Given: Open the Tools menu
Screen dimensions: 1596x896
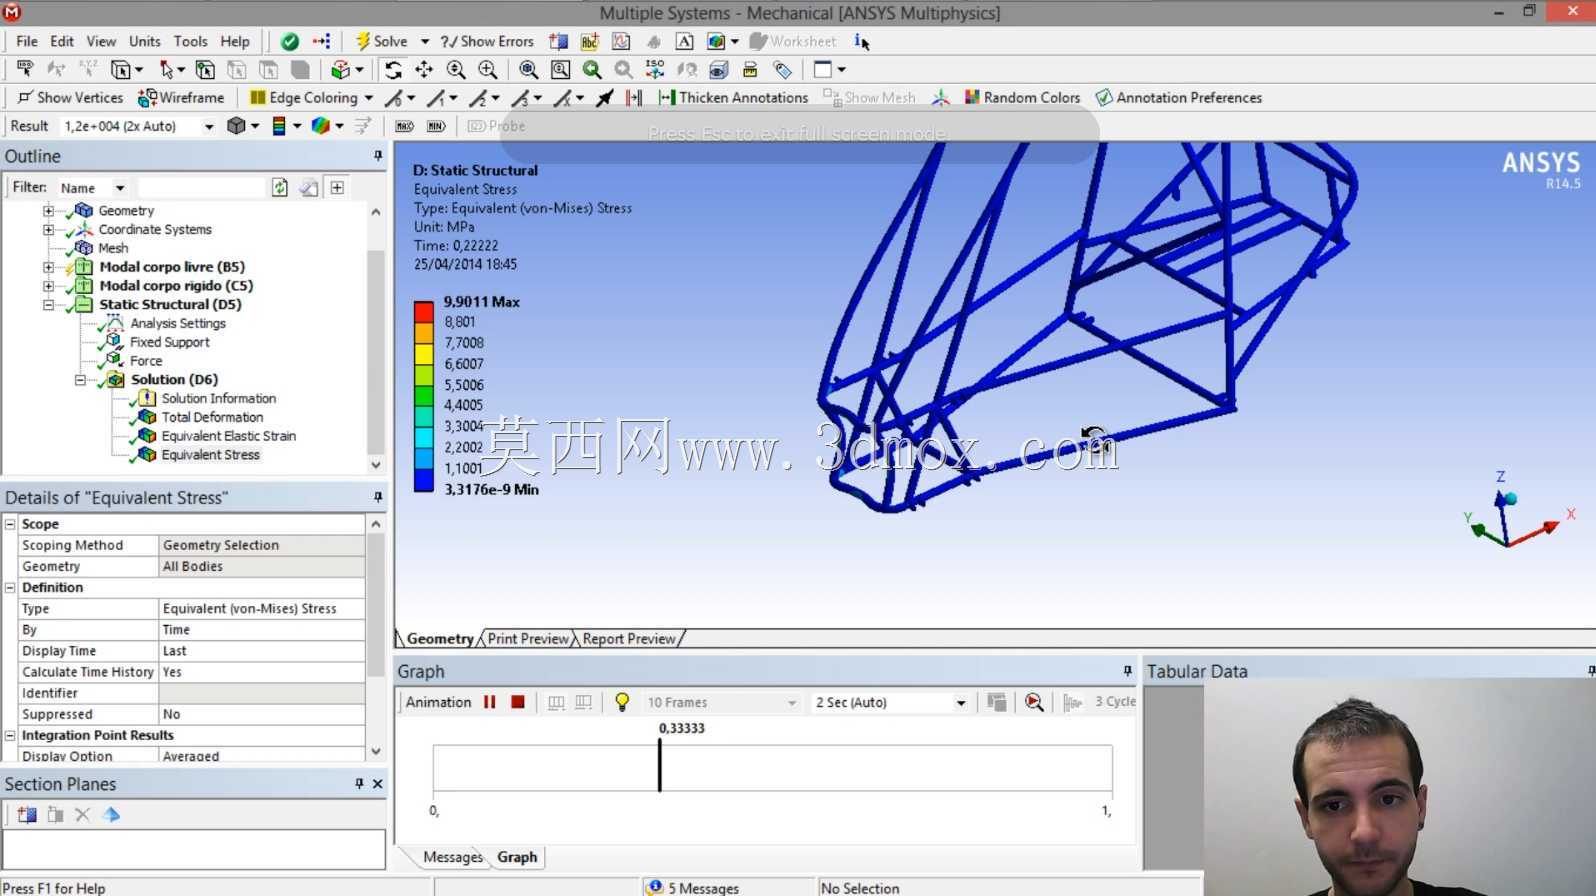Looking at the screenshot, I should (x=190, y=41).
